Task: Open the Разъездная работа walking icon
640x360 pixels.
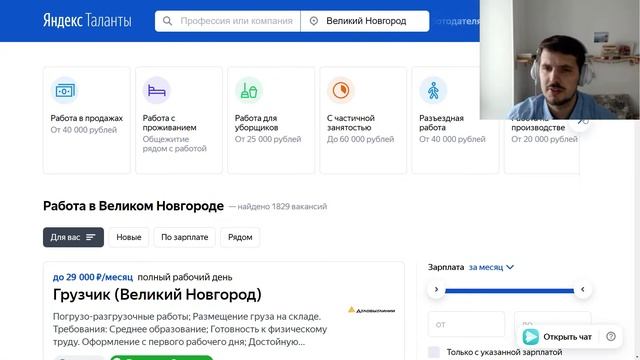Action: [433, 90]
